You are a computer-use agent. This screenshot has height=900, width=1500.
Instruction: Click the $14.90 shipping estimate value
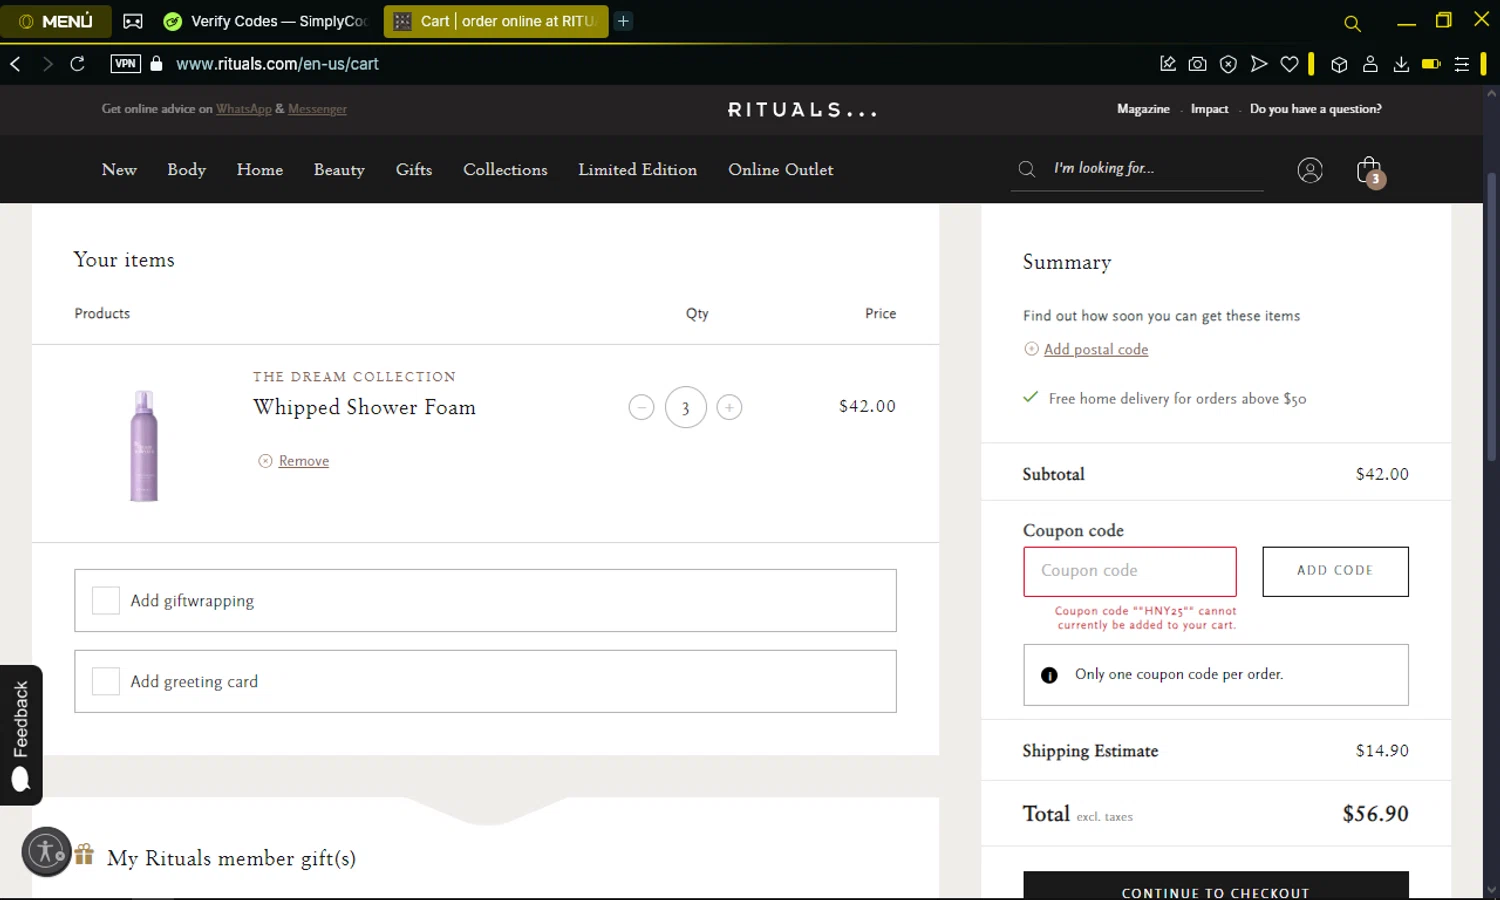pos(1382,751)
